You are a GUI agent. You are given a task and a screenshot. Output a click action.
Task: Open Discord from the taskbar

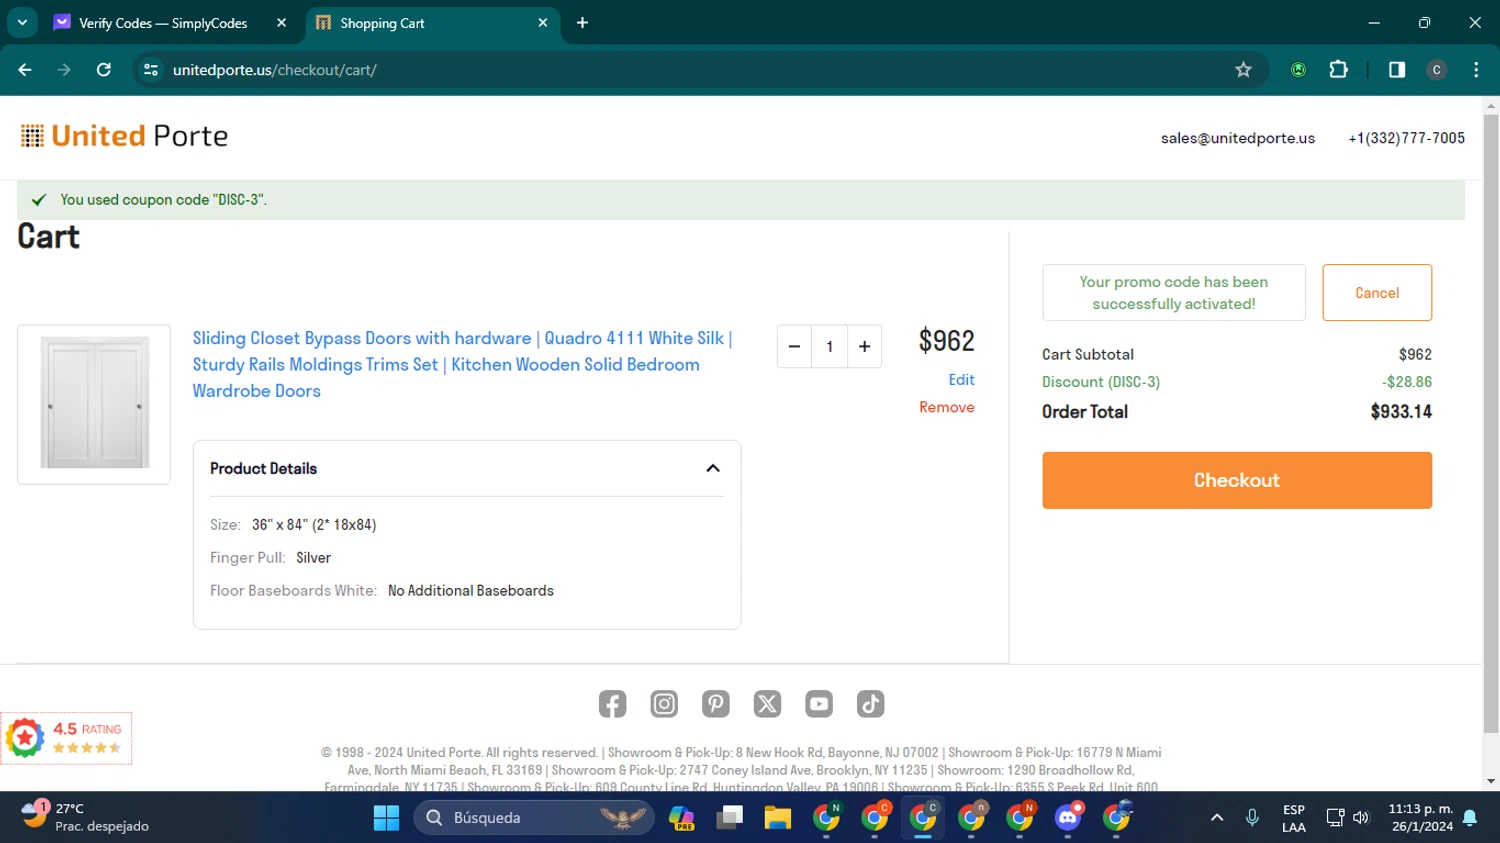pyautogui.click(x=1068, y=818)
